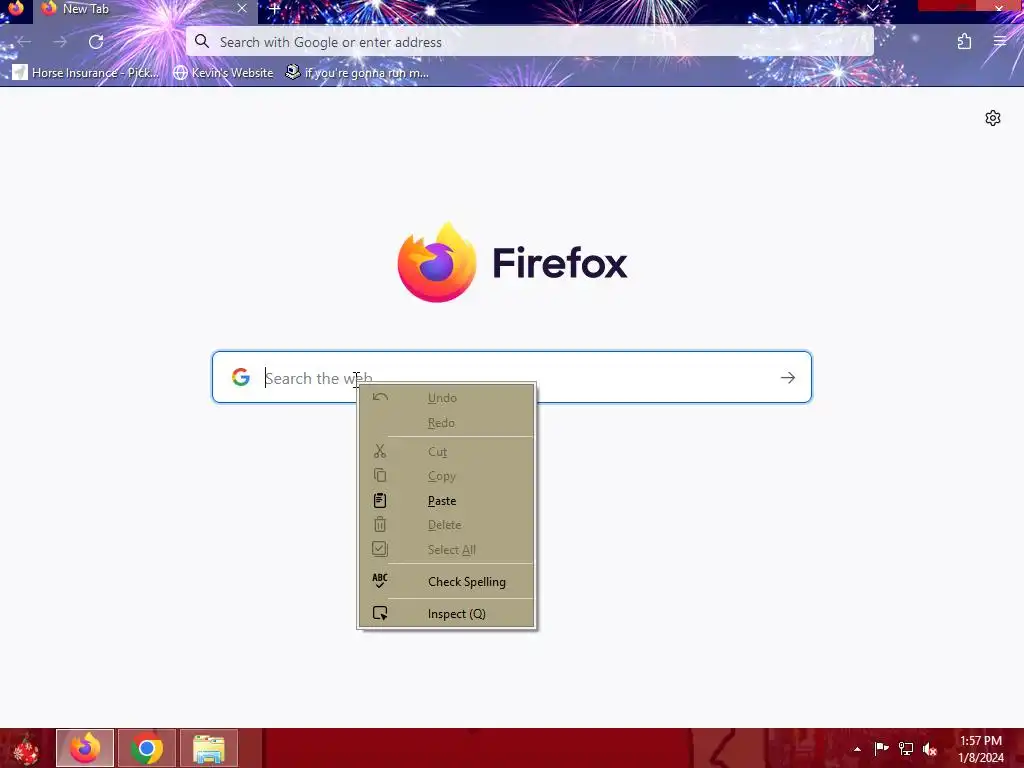Click Copy in context menu
Viewport: 1024px width, 768px height.
pos(447,476)
